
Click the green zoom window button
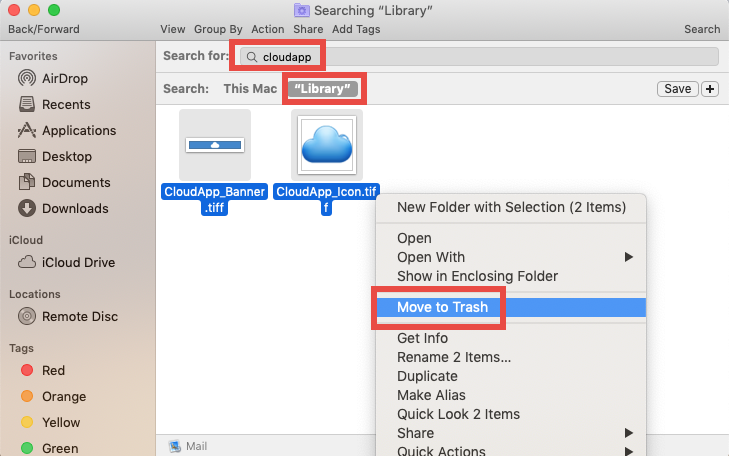pos(54,10)
